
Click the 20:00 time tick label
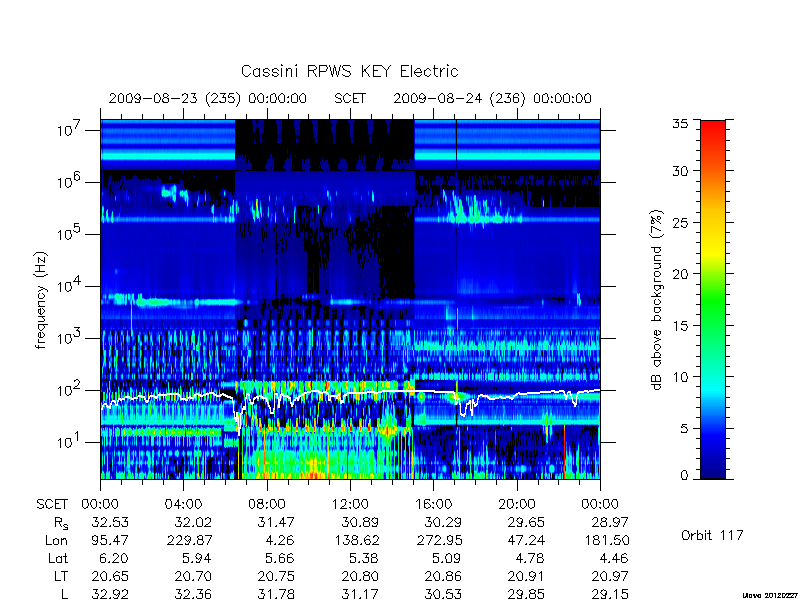516,504
